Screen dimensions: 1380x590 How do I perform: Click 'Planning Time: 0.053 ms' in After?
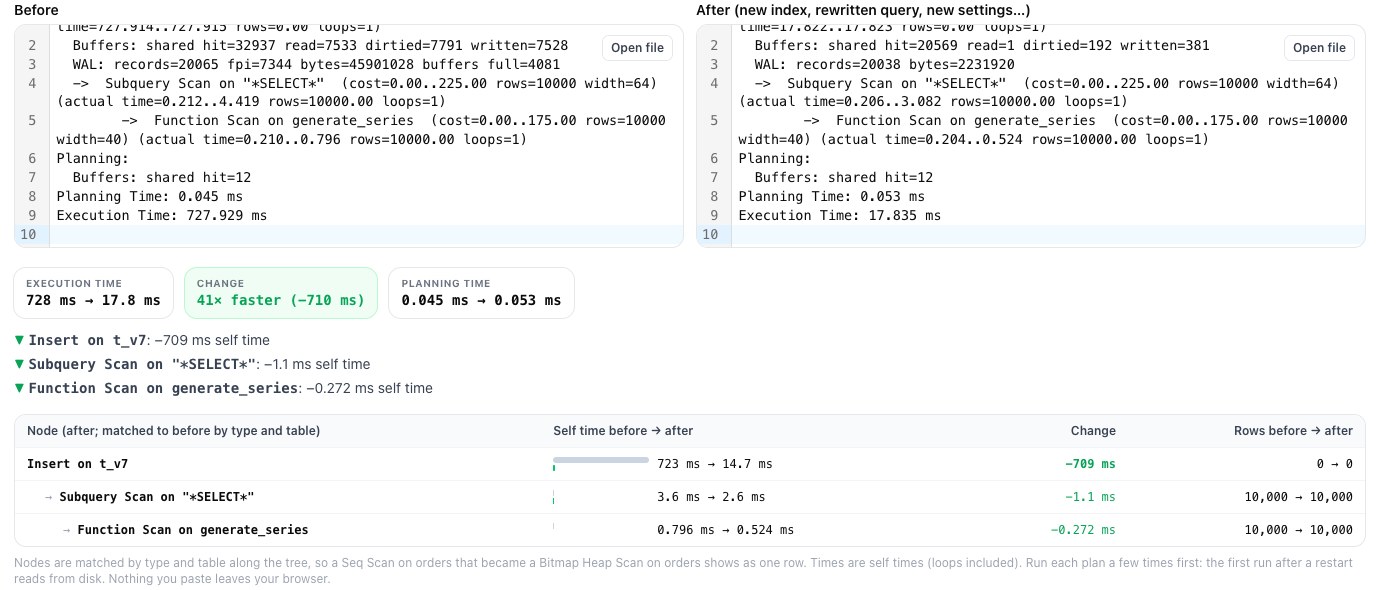pos(832,197)
